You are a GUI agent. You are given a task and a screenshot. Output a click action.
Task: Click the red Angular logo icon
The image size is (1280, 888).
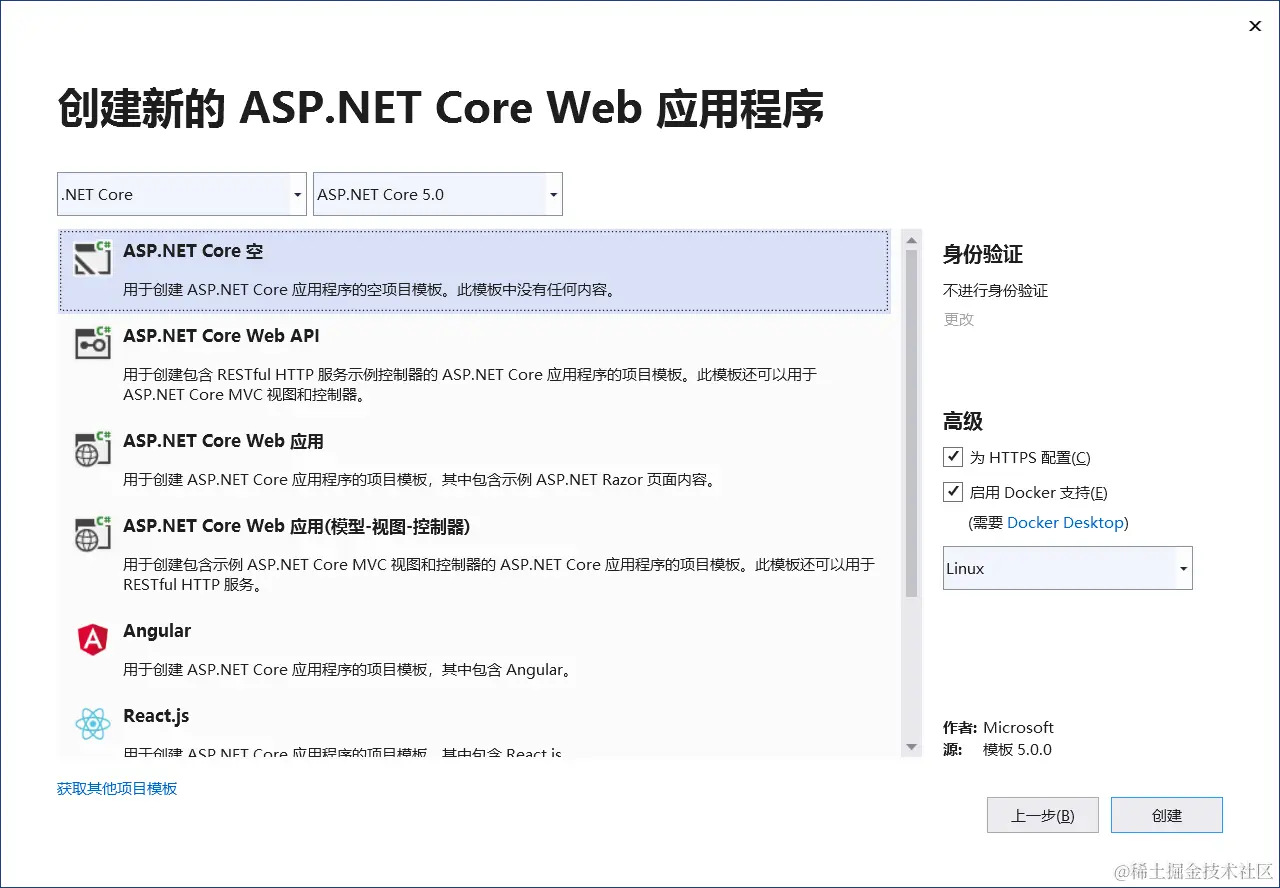(x=92, y=639)
